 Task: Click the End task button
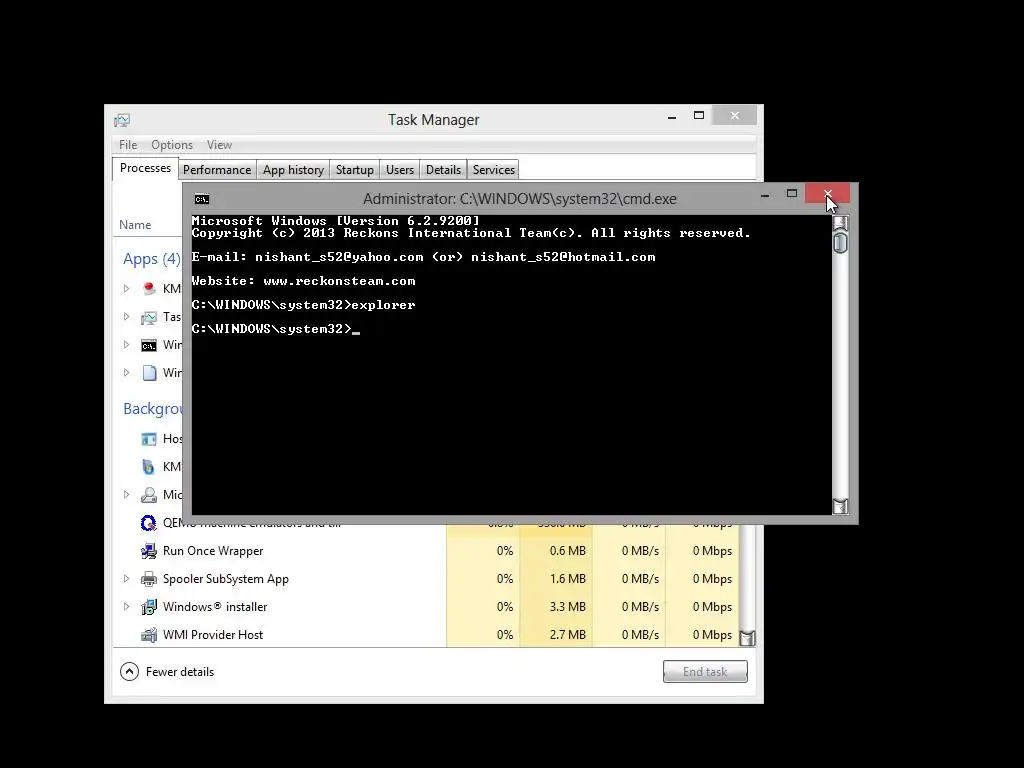click(x=705, y=671)
